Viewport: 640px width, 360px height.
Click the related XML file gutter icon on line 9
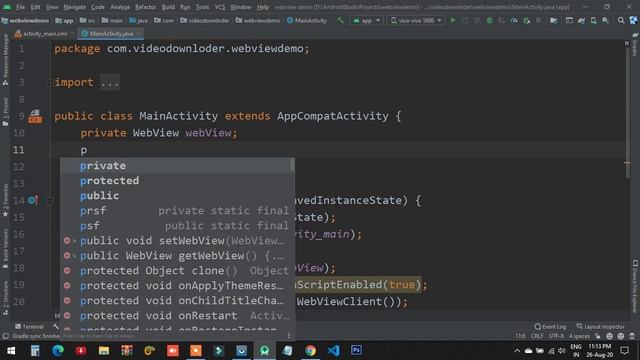[35, 116]
